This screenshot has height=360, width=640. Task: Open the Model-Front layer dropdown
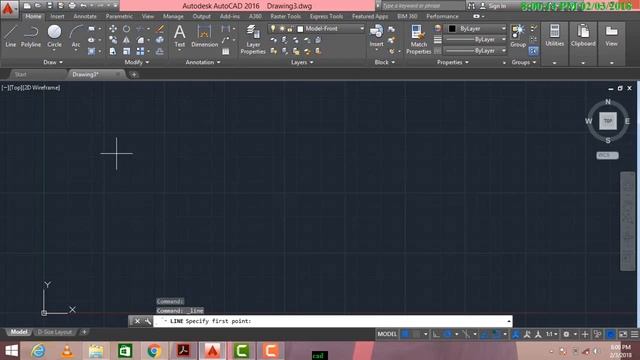click(x=362, y=29)
